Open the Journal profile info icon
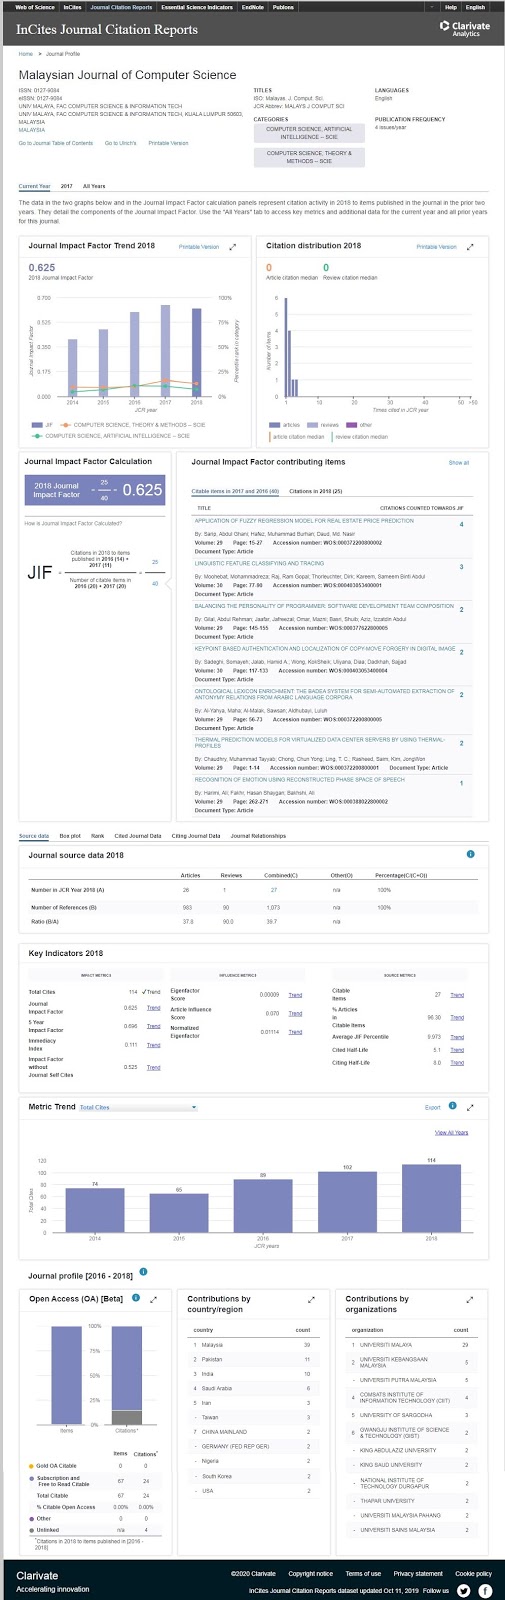 [x=143, y=1271]
